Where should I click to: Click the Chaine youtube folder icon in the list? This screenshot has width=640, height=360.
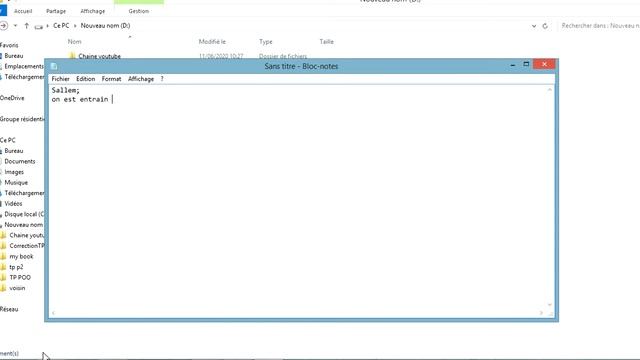[x=72, y=56]
